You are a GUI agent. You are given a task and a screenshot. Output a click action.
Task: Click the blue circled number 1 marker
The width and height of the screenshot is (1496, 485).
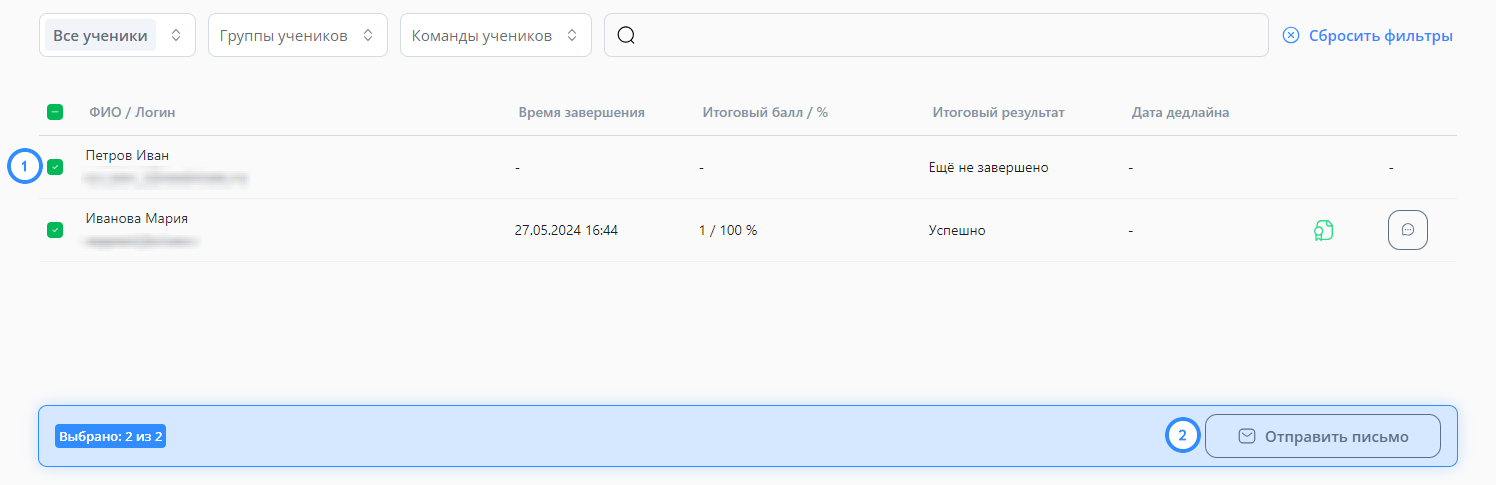[x=25, y=166]
